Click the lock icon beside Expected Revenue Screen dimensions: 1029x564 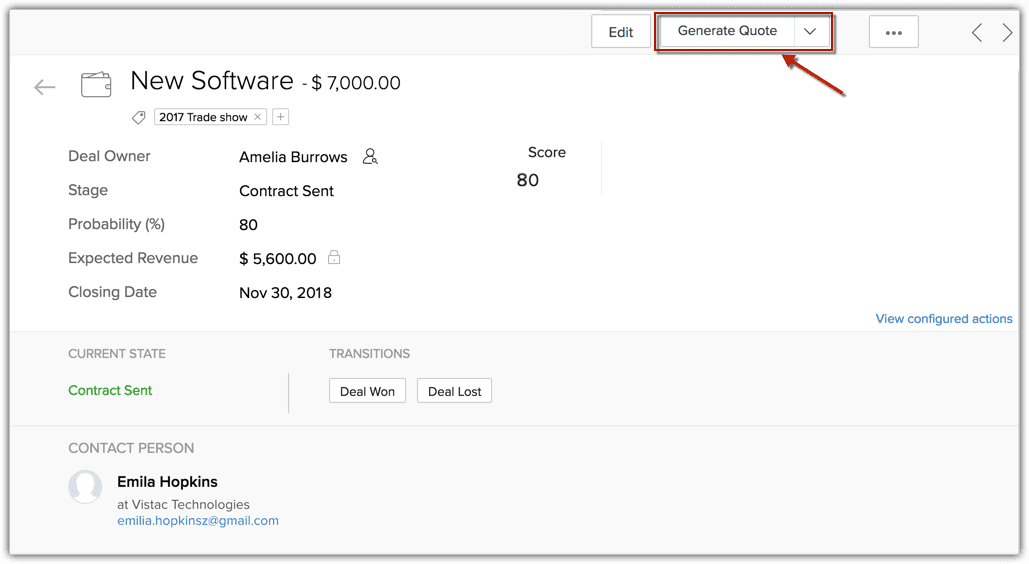coord(334,258)
